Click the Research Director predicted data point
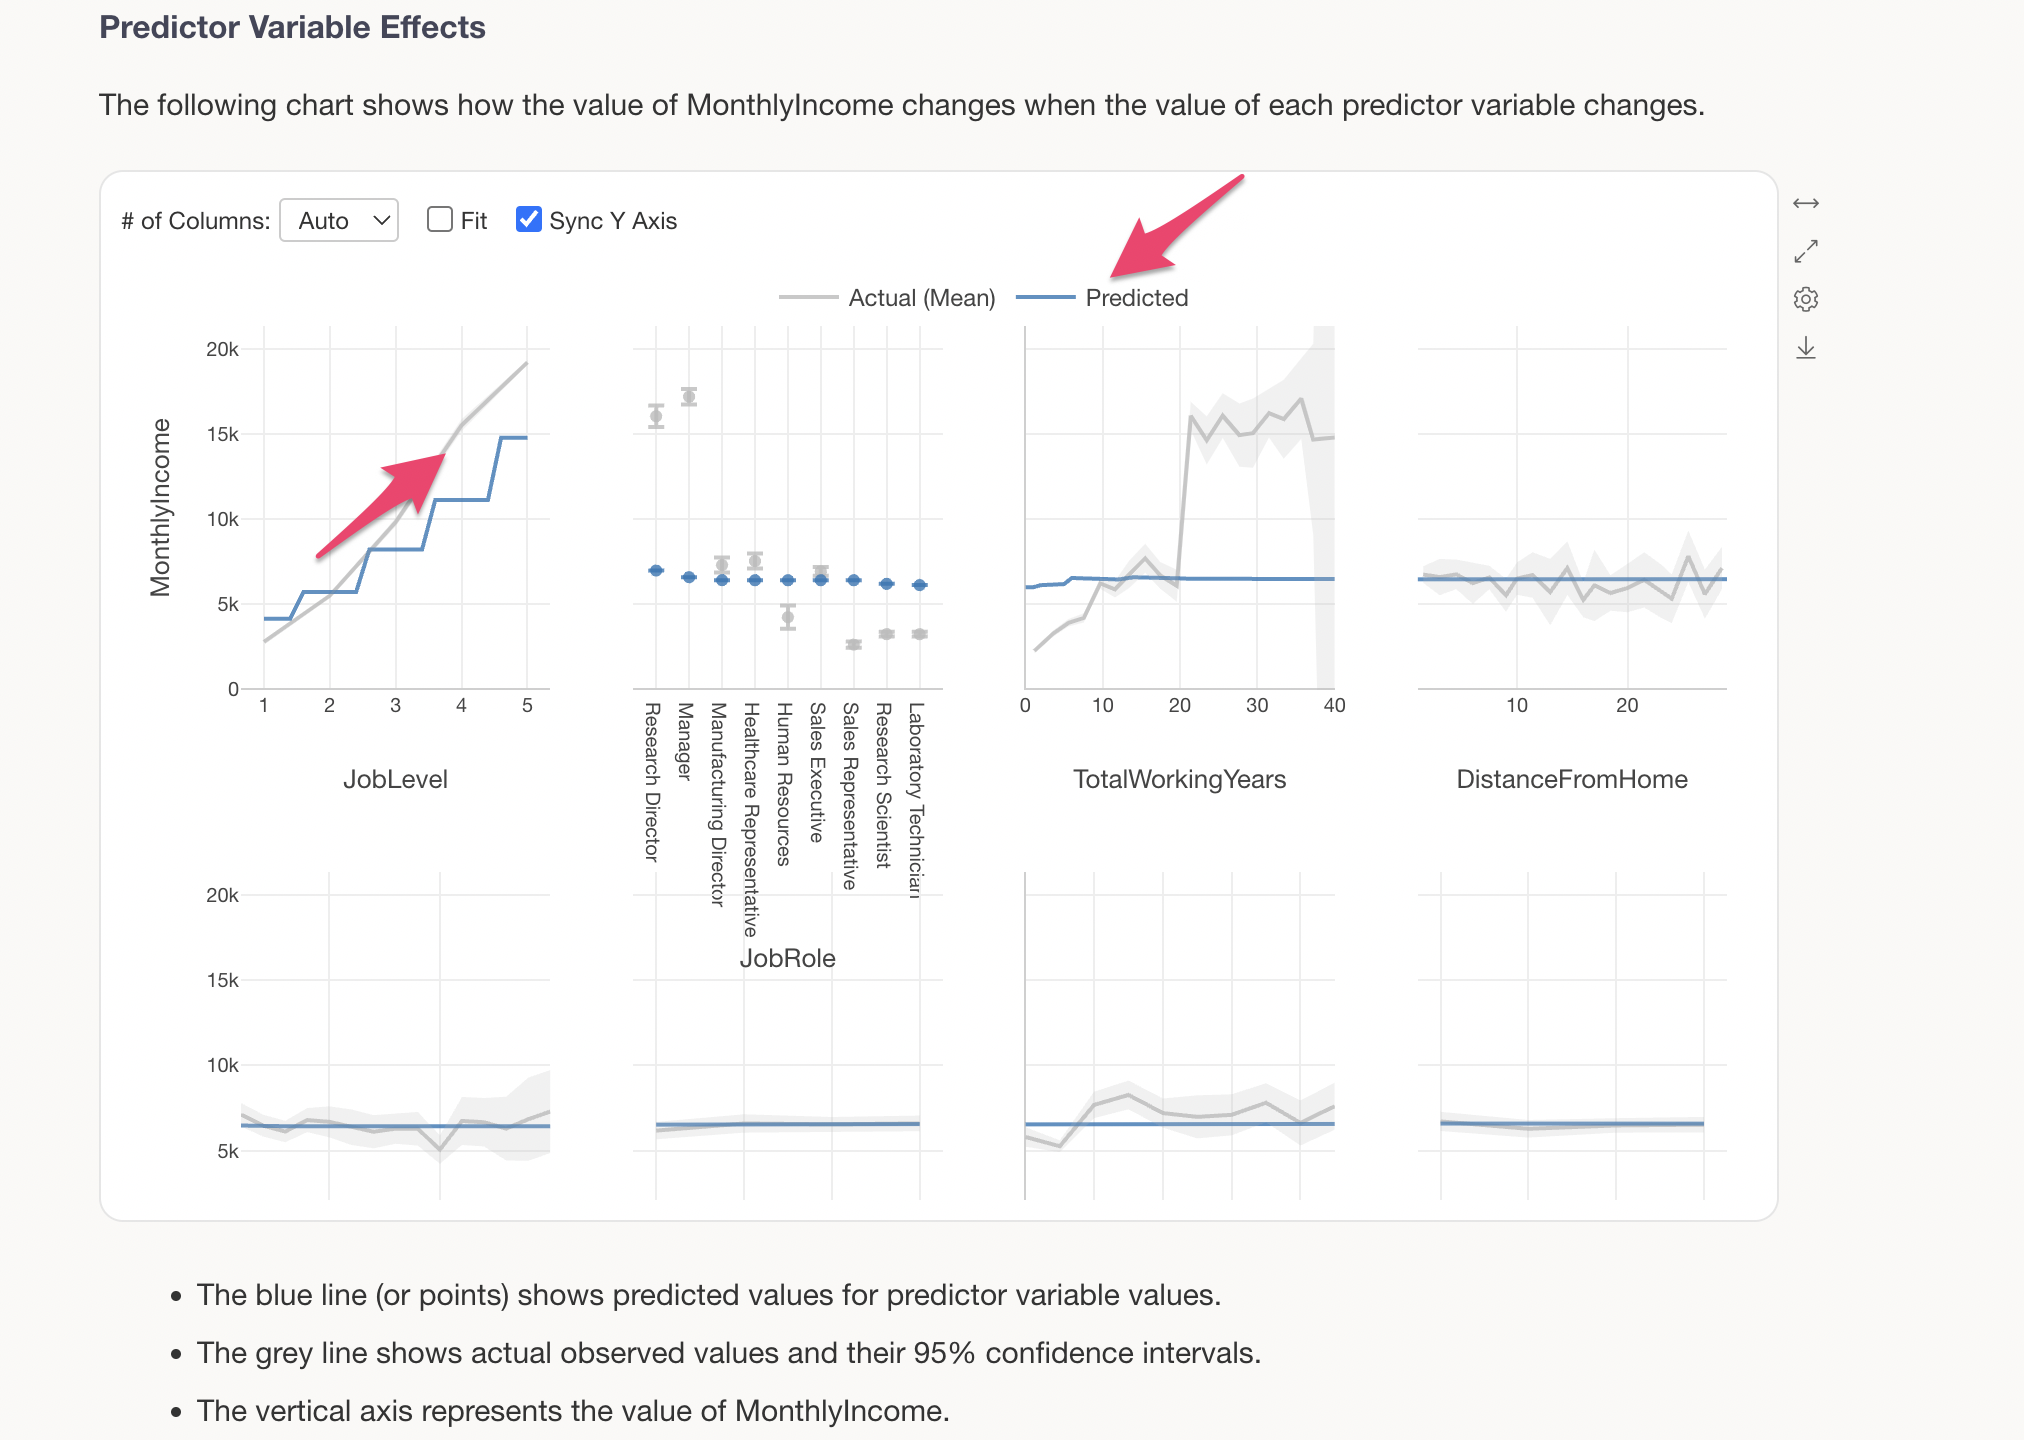Viewport: 2024px width, 1440px height. click(x=656, y=570)
